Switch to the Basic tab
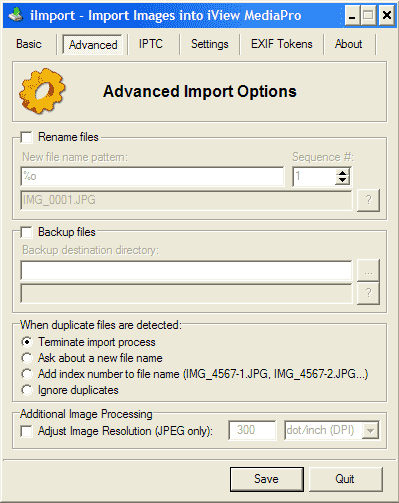 coord(29,44)
